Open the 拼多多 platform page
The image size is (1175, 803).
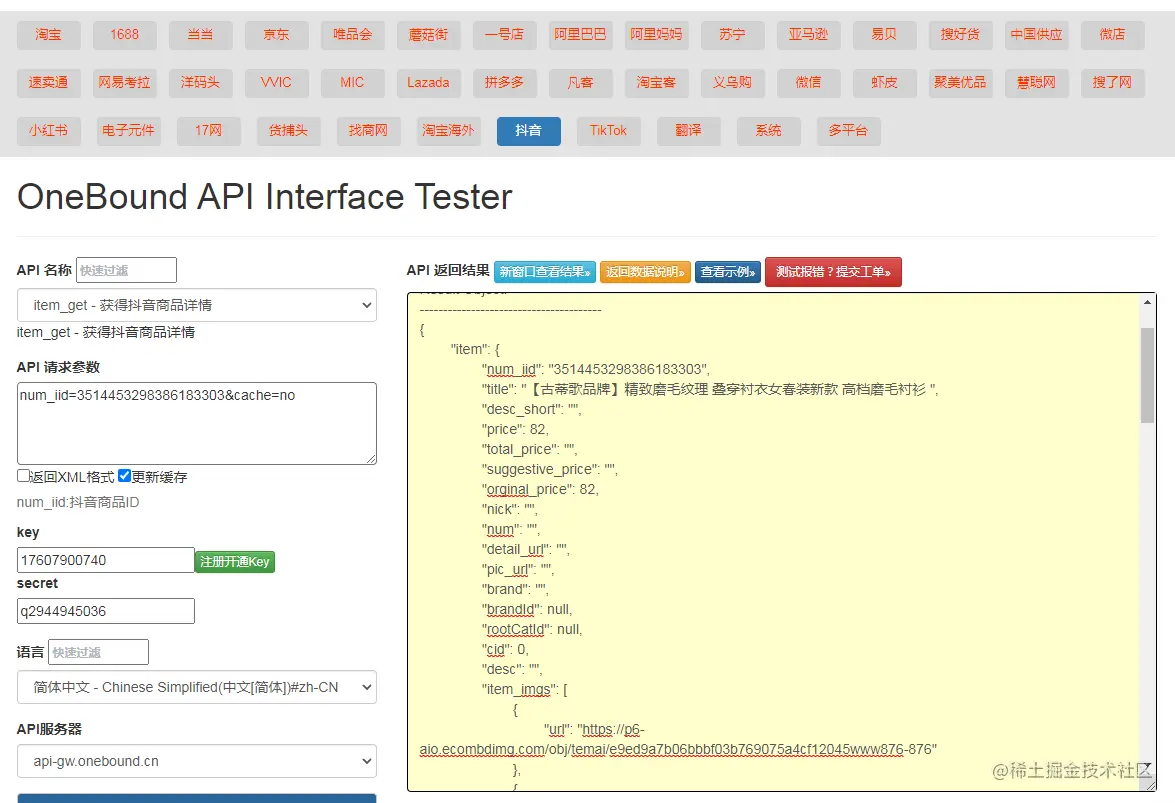point(505,83)
